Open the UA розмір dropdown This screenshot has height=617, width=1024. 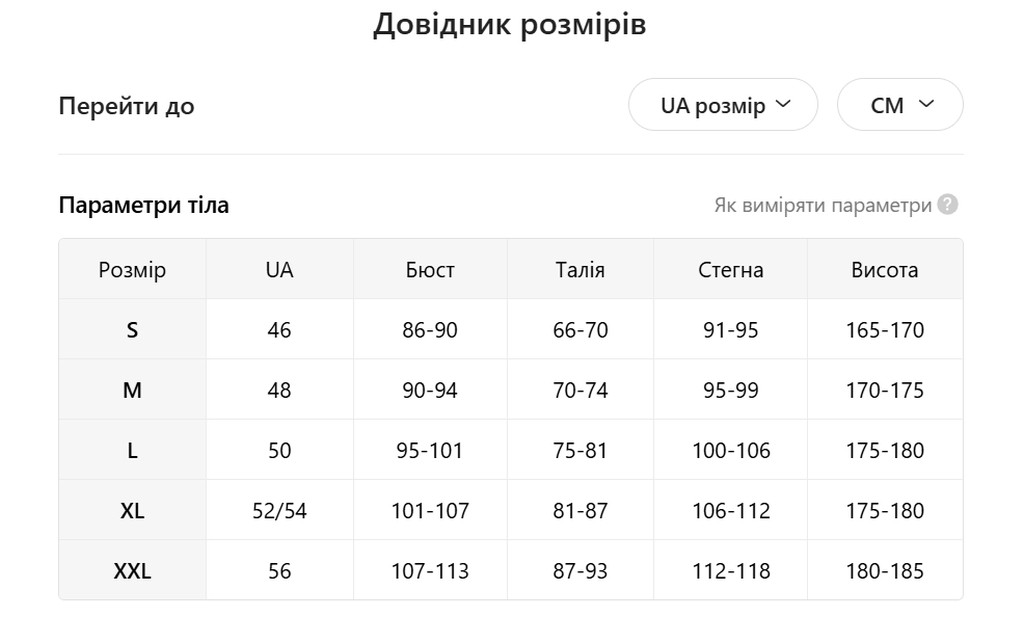(723, 104)
